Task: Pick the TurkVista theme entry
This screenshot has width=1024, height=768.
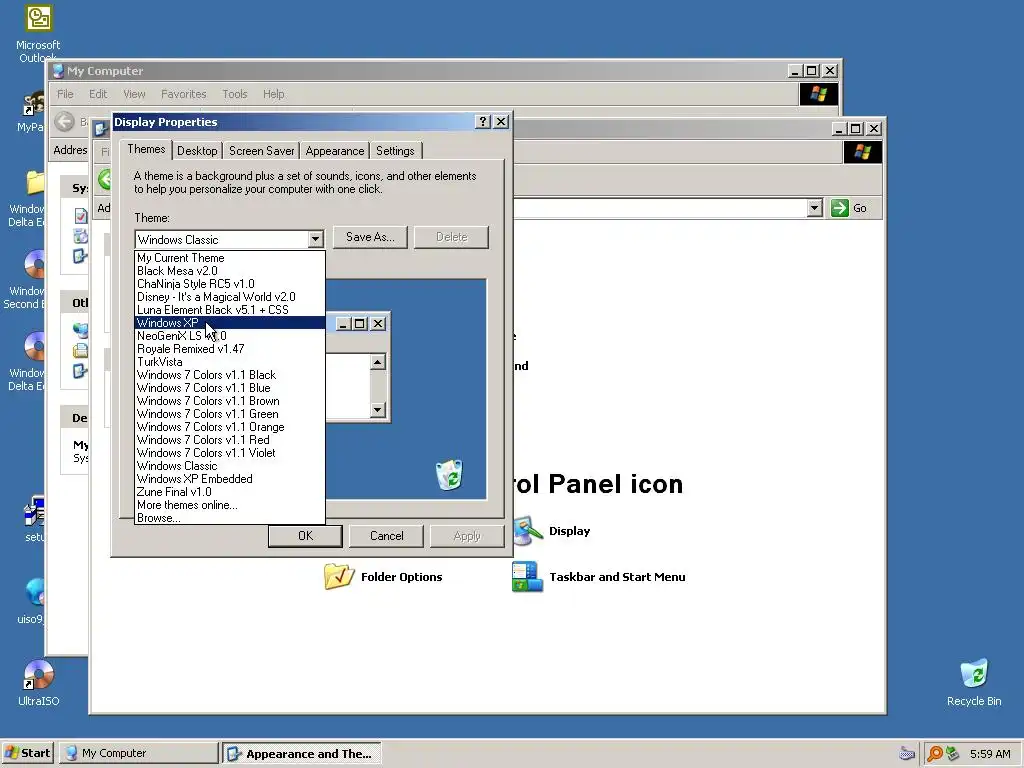Action: point(229,362)
